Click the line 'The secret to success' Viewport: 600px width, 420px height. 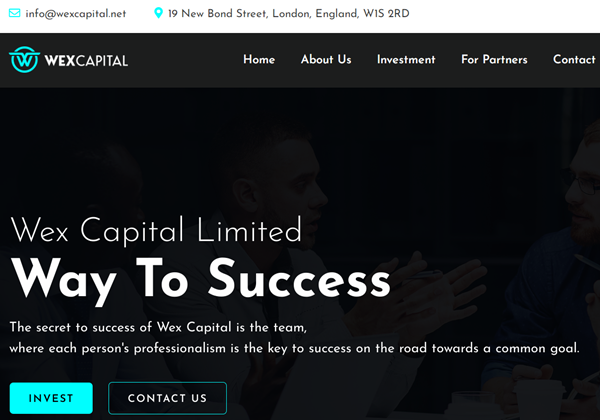158,327
